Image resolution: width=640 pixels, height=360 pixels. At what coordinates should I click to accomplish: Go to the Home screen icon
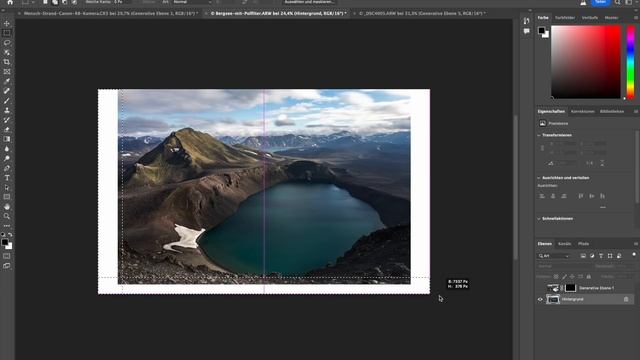click(x=10, y=2)
